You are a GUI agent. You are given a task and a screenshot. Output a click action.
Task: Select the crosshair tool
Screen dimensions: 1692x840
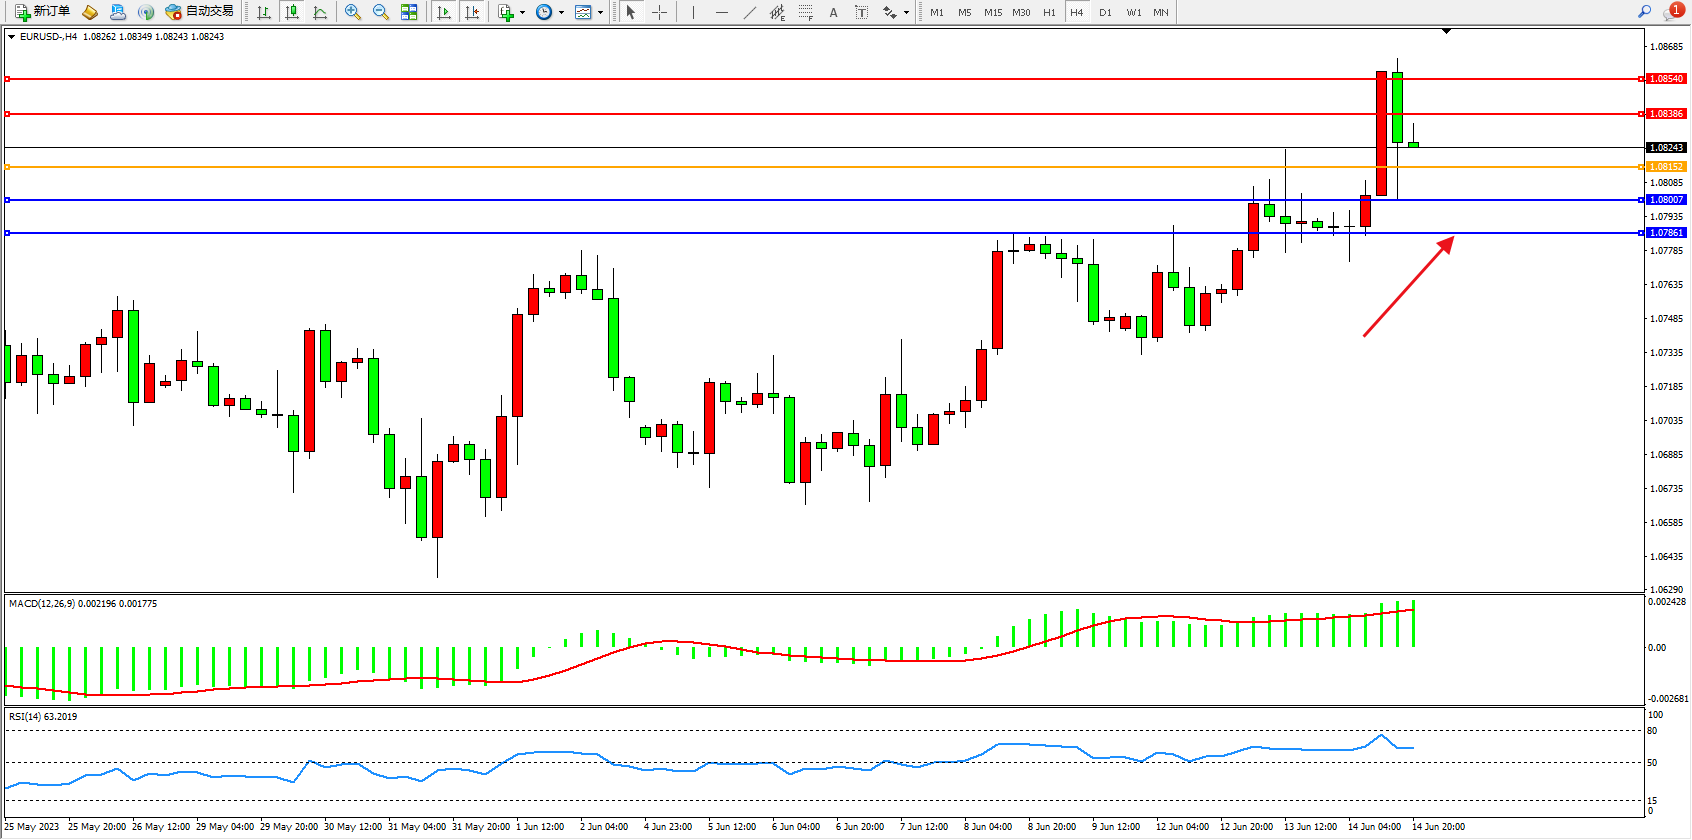[x=660, y=12]
